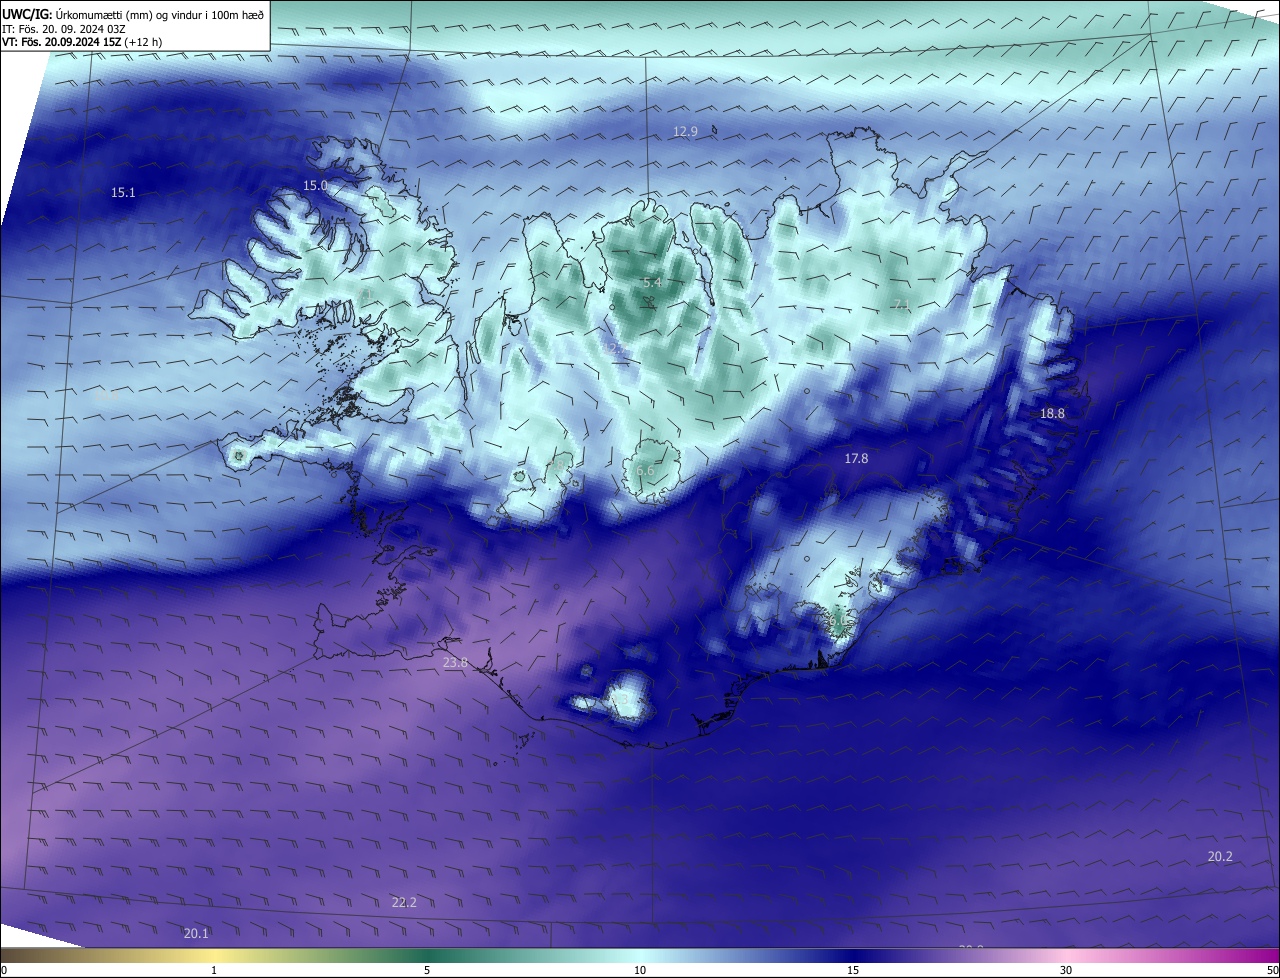1280x978 pixels.
Task: Click the value label 7.1 in northeast Iceland
Action: (x=902, y=304)
